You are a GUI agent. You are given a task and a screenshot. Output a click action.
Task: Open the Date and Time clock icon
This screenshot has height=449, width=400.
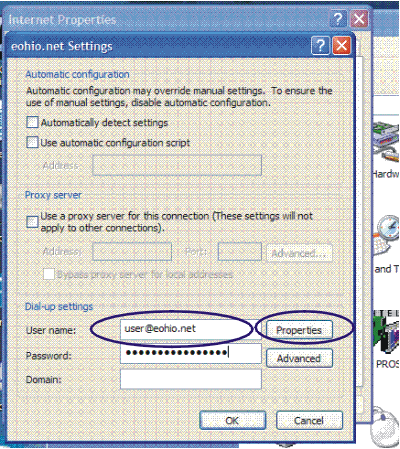pyautogui.click(x=387, y=235)
